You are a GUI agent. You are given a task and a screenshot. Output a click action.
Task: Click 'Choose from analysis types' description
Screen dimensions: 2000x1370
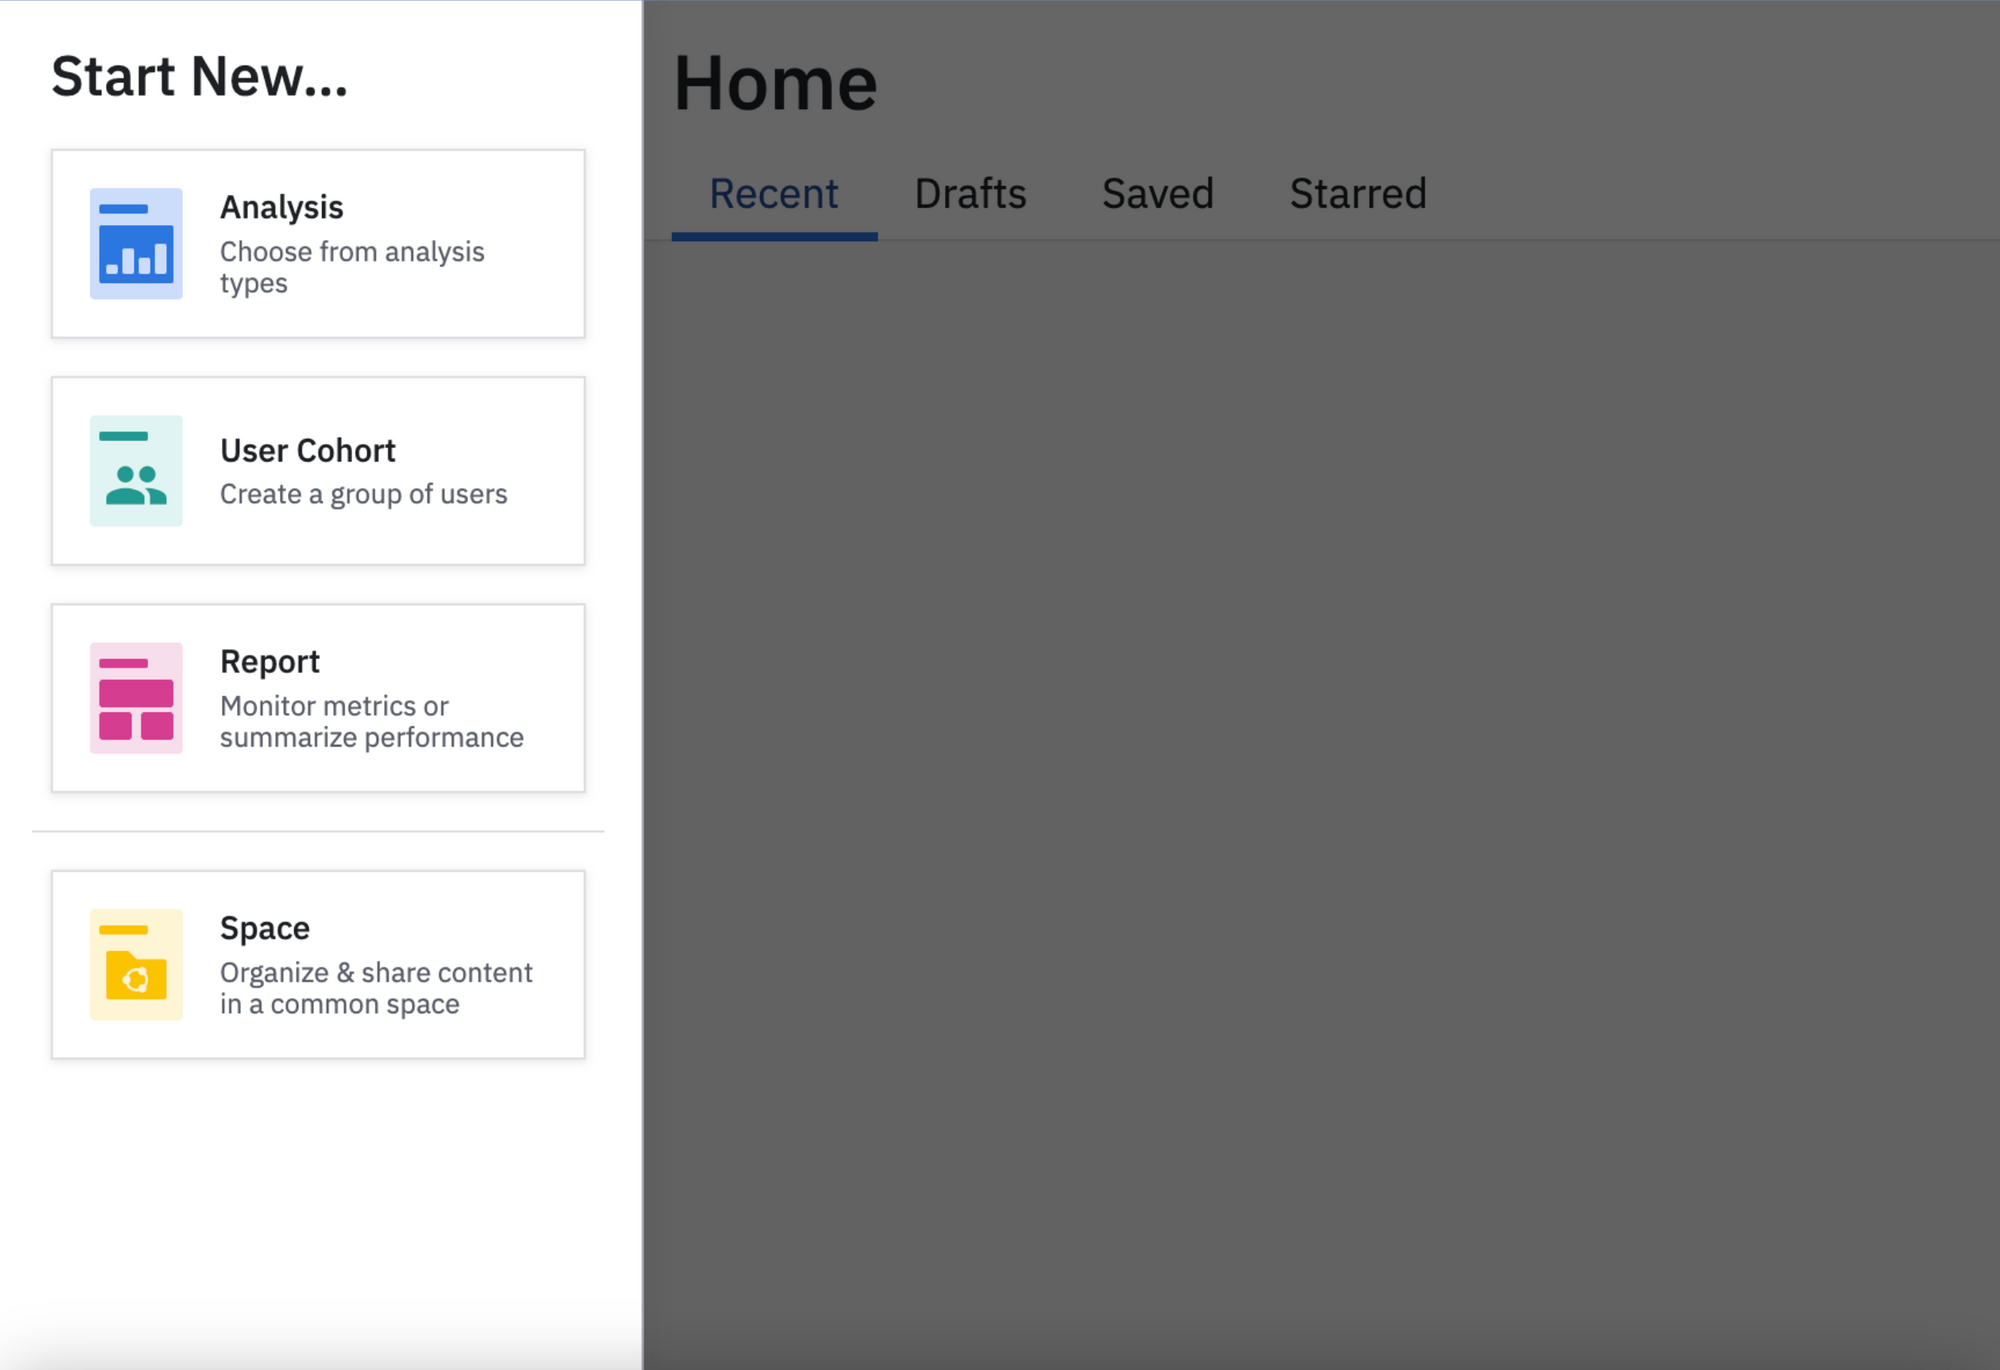pos(352,267)
